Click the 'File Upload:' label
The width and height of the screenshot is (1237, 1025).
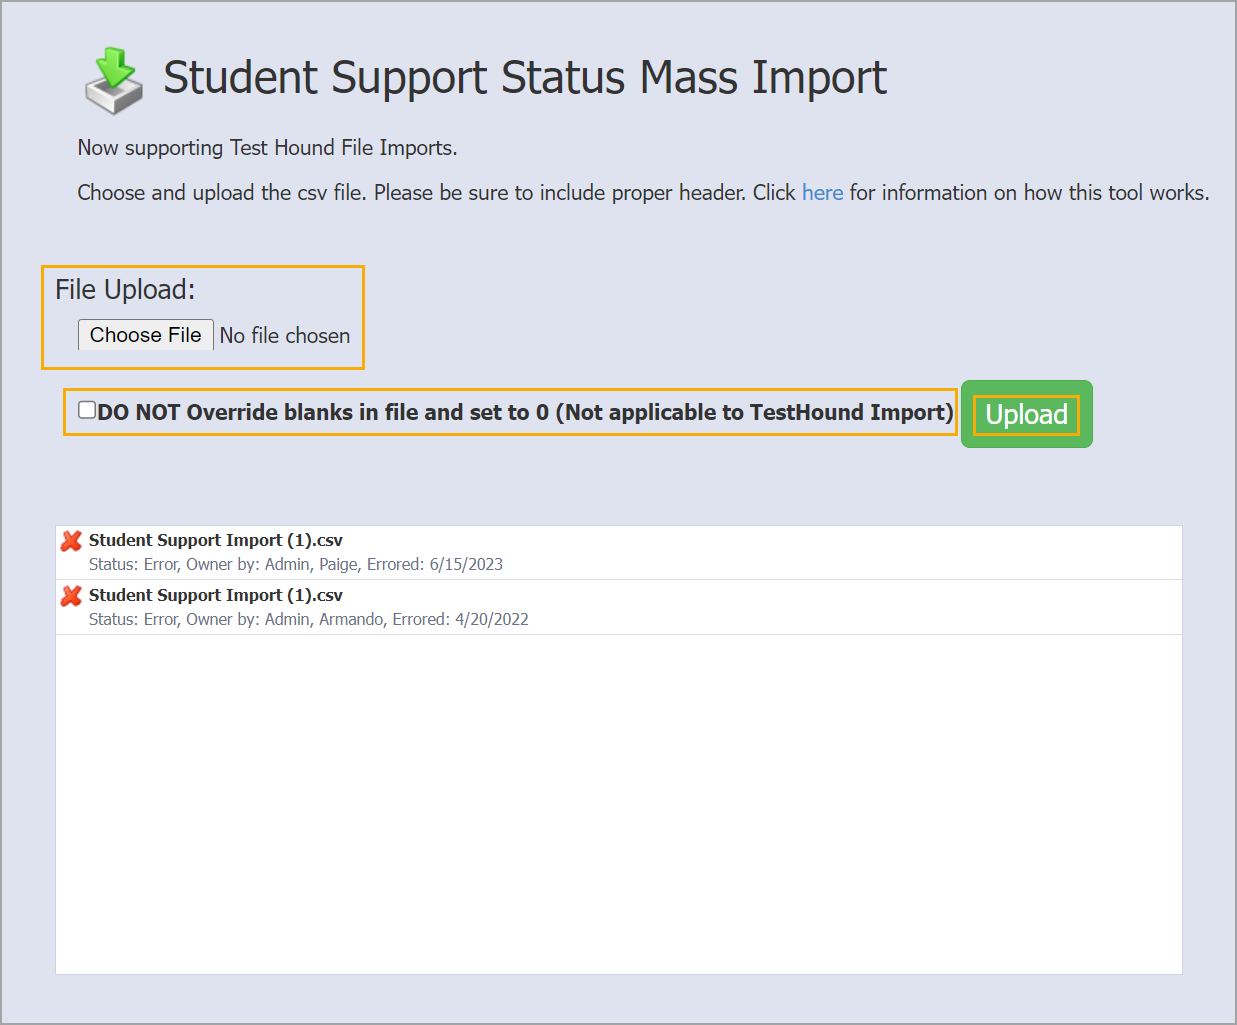point(125,290)
